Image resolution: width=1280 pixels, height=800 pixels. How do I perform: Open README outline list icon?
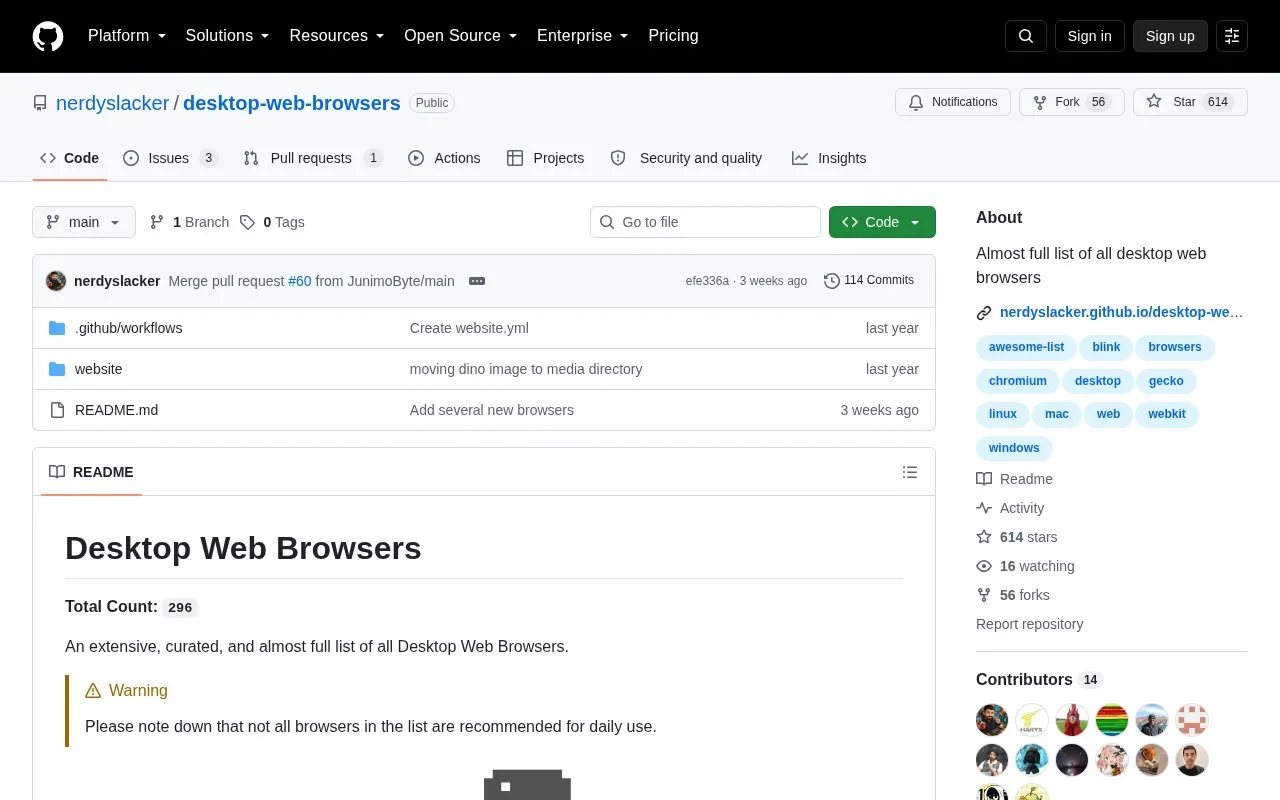click(x=910, y=472)
